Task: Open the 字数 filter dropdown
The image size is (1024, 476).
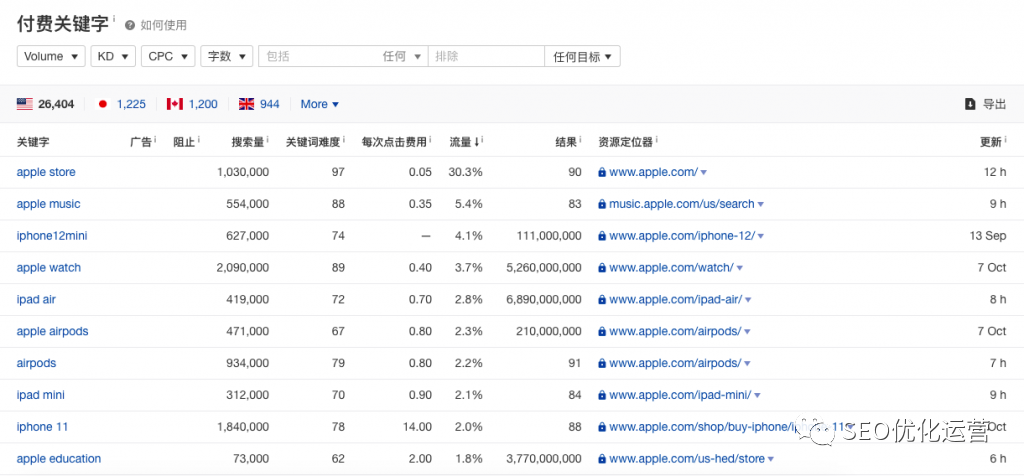Action: click(227, 56)
